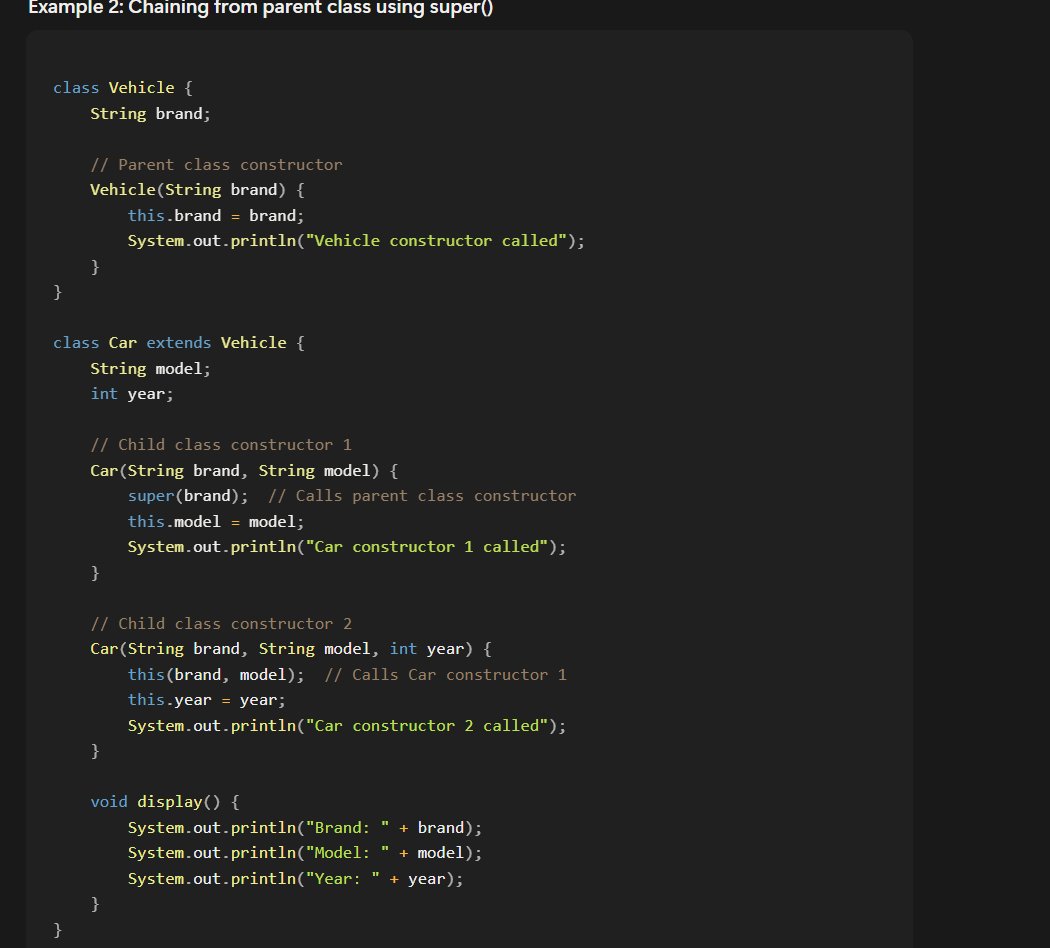Click the line "class Vehicle {"
Viewport: 1050px width, 948px height.
[123, 88]
